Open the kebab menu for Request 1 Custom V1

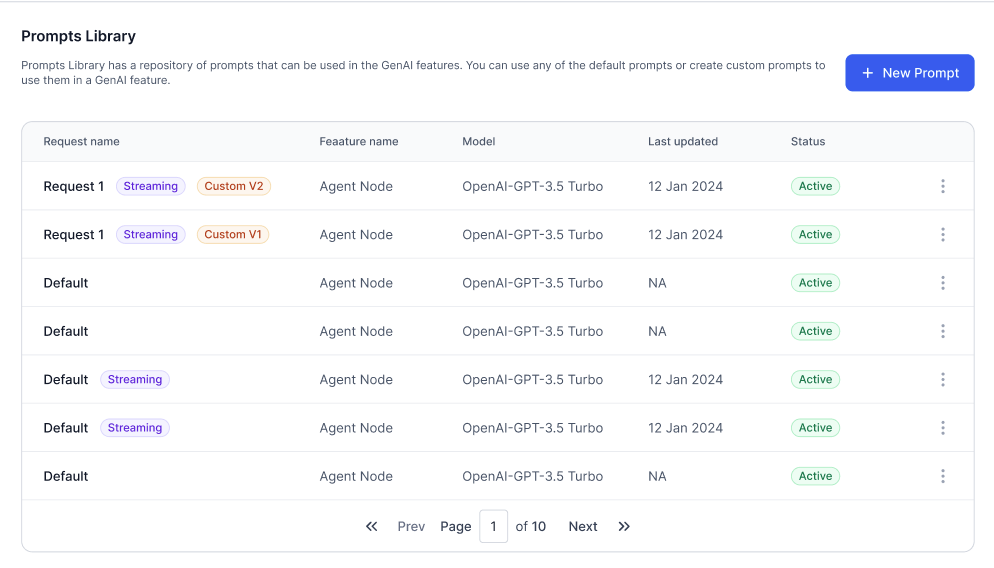tap(942, 235)
